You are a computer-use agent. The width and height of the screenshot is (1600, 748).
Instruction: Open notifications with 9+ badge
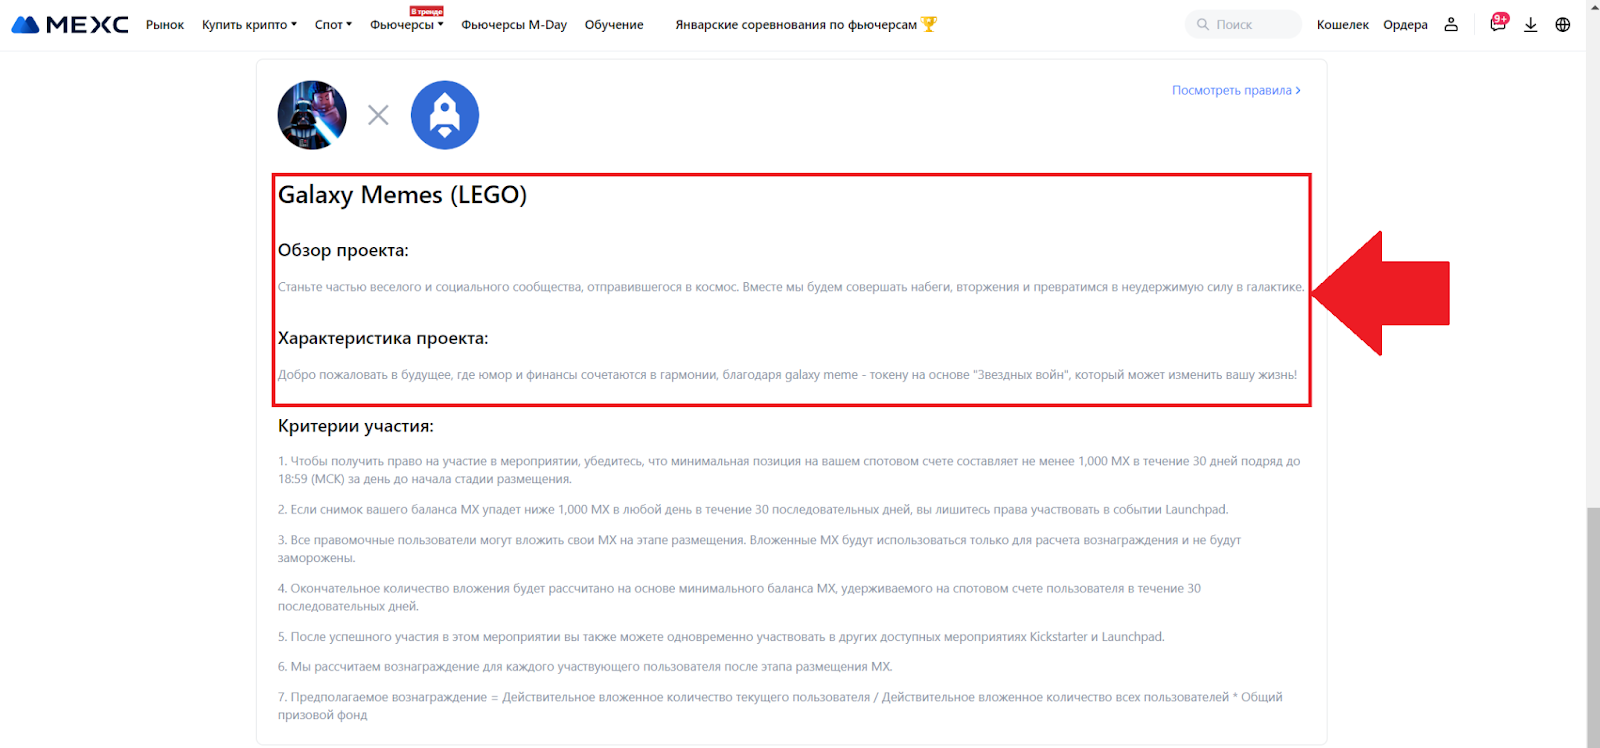click(x=1498, y=23)
